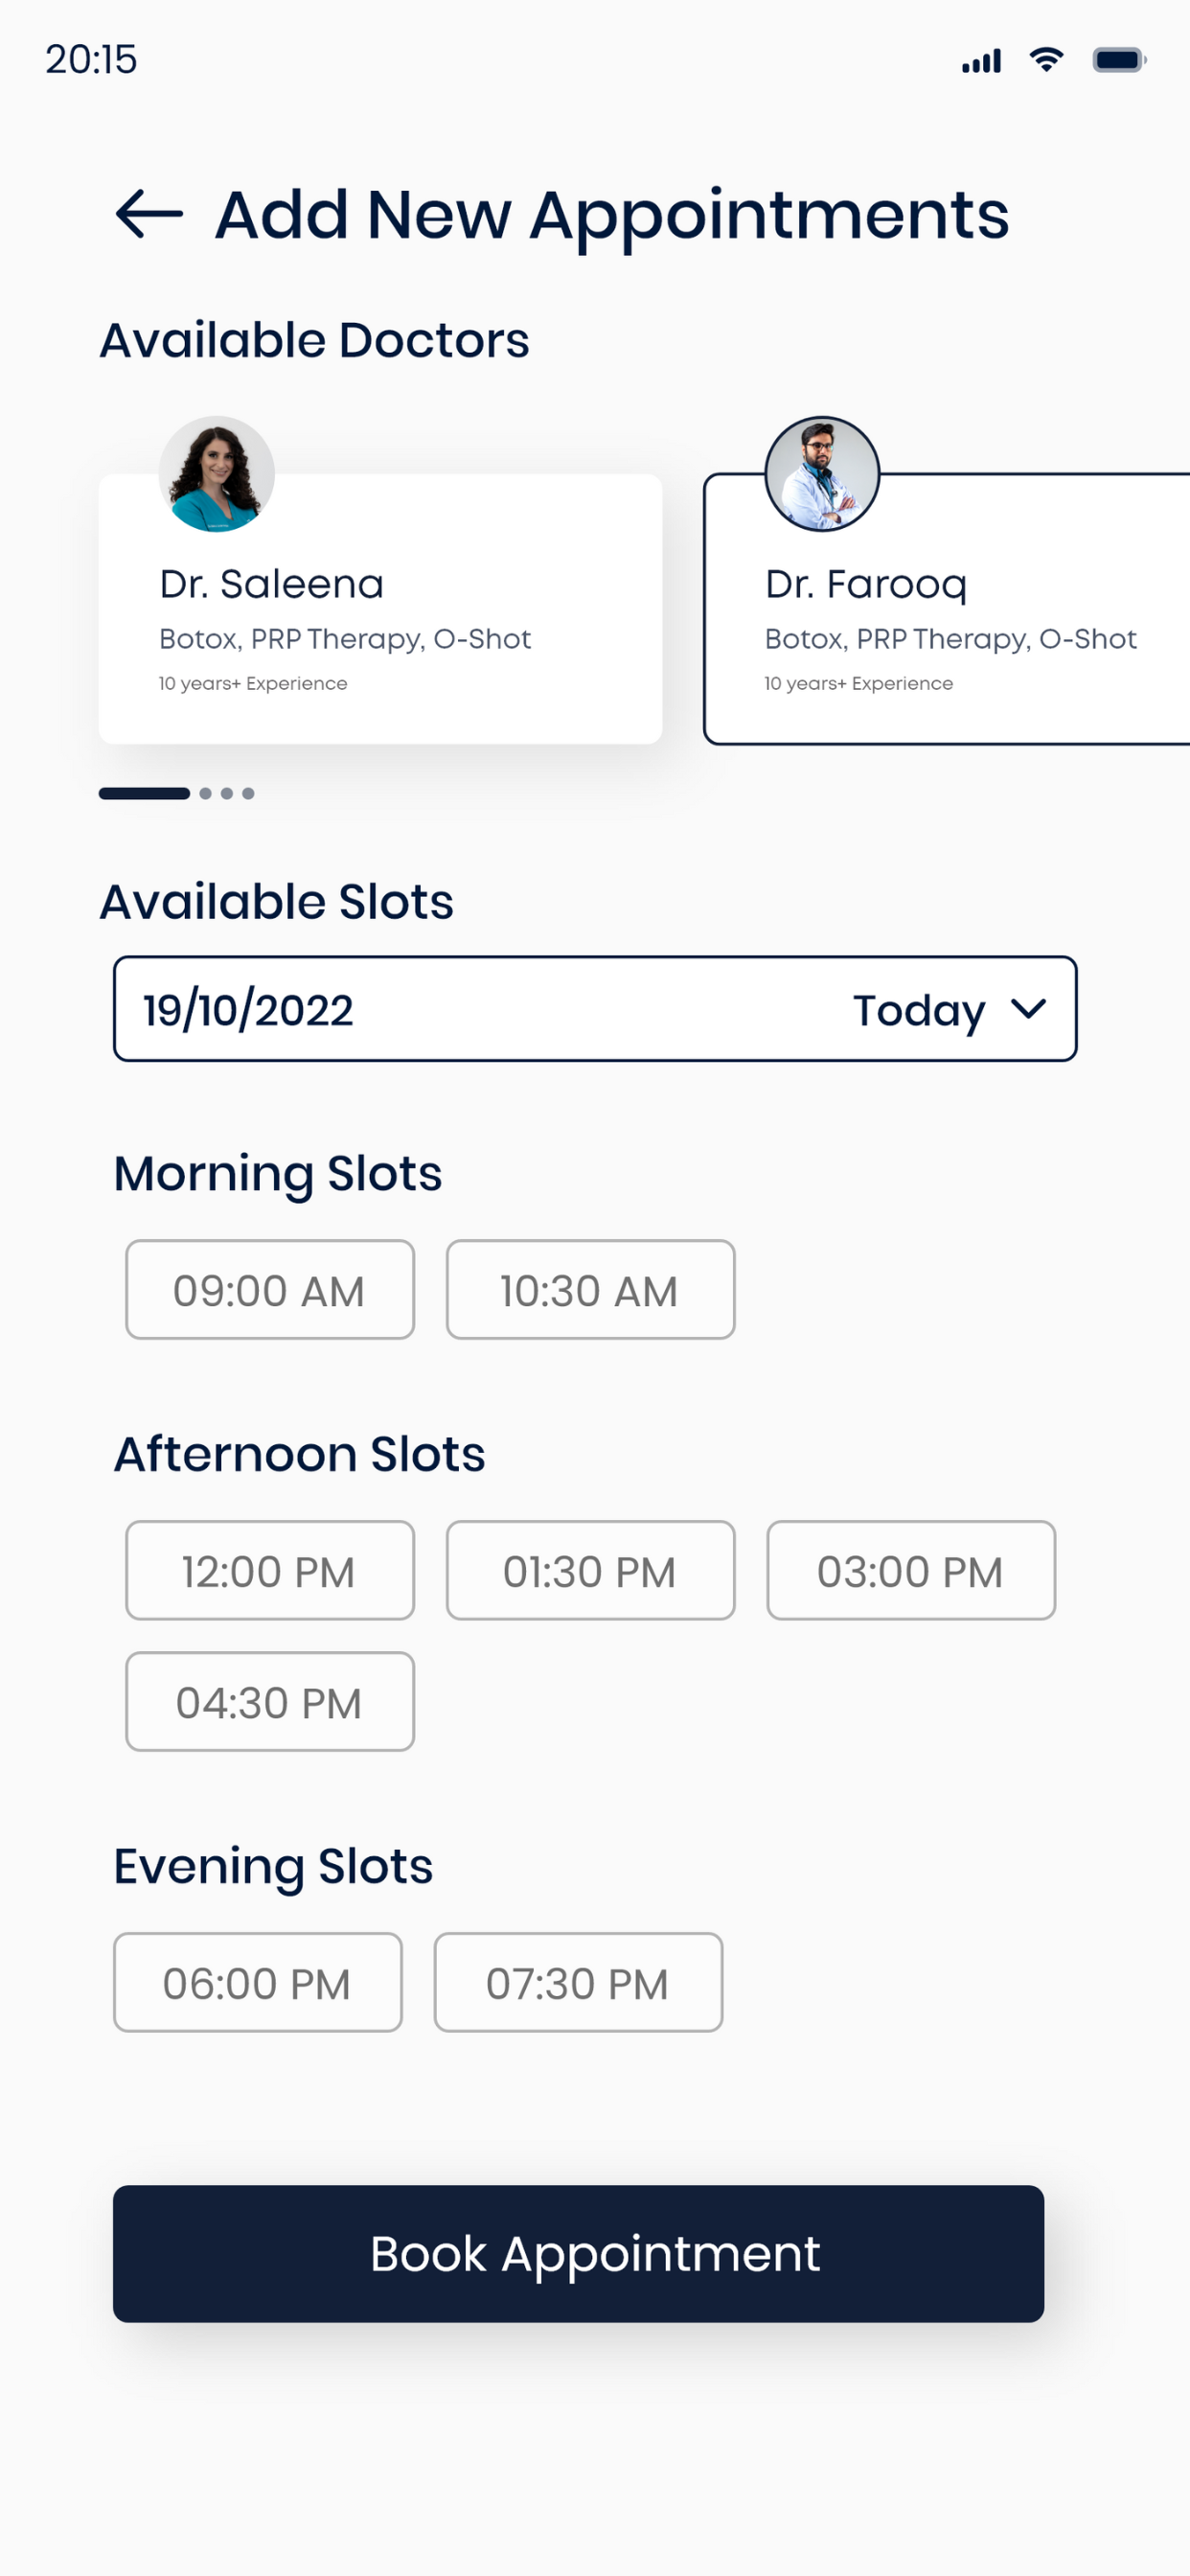Select the 04:30 PM time slot

270,1702
